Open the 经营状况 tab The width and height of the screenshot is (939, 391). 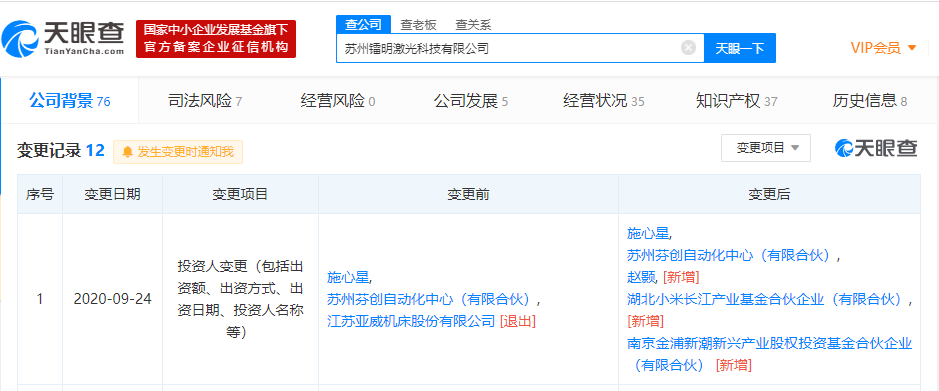[x=604, y=101]
